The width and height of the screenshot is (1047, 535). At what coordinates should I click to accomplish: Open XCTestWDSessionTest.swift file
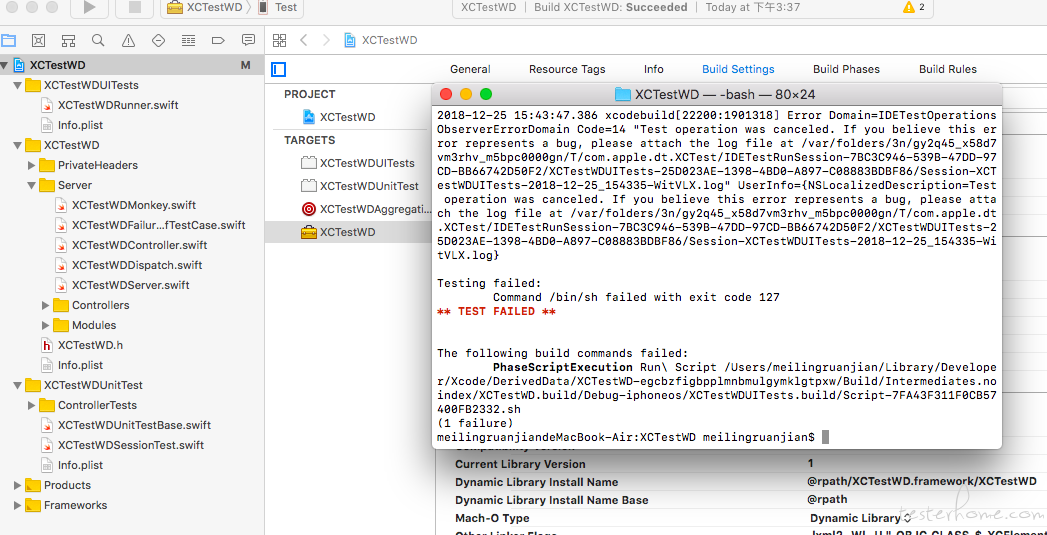(x=131, y=445)
